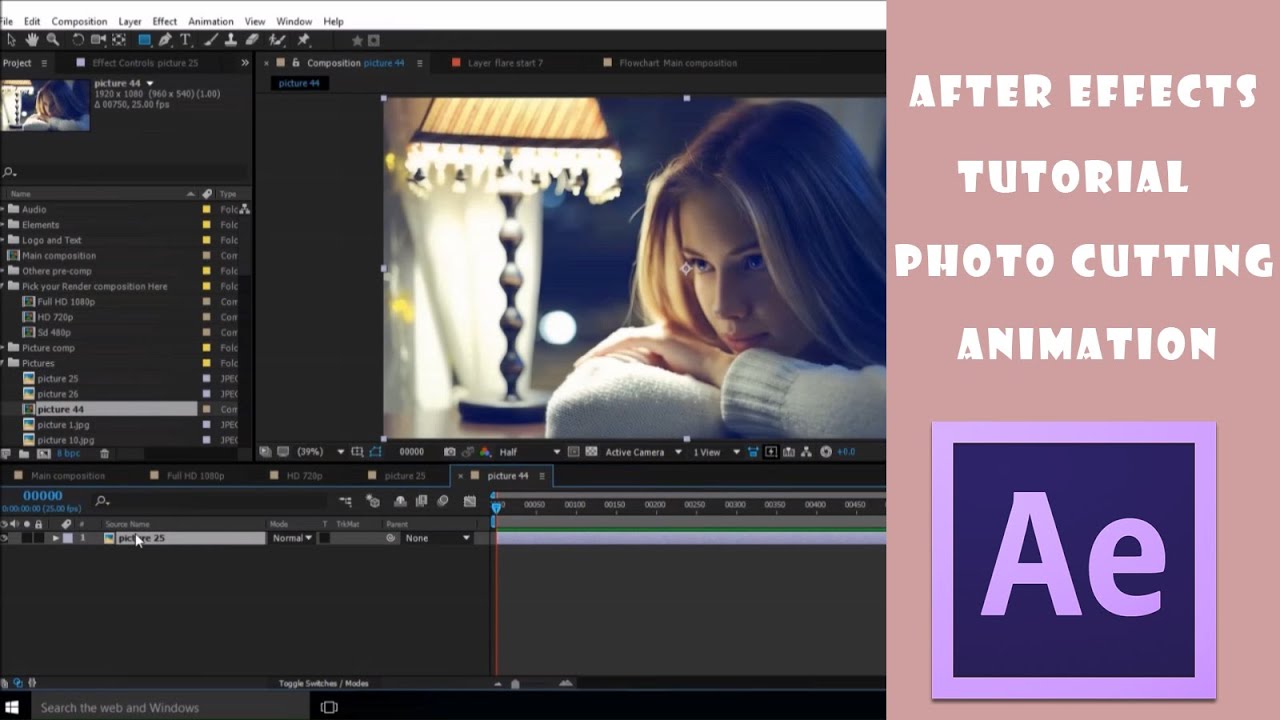Click Toggle Switches / Modes button
Viewport: 1280px width, 720px height.
click(323, 684)
